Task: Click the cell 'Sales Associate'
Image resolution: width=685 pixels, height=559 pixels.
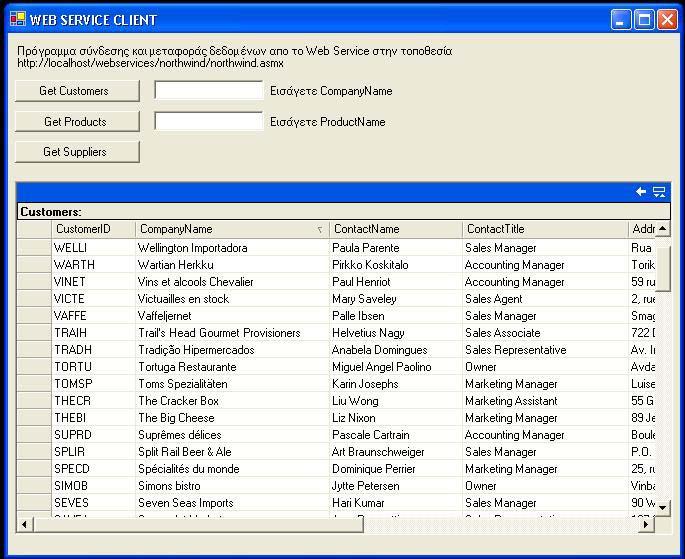Action: tap(545, 333)
